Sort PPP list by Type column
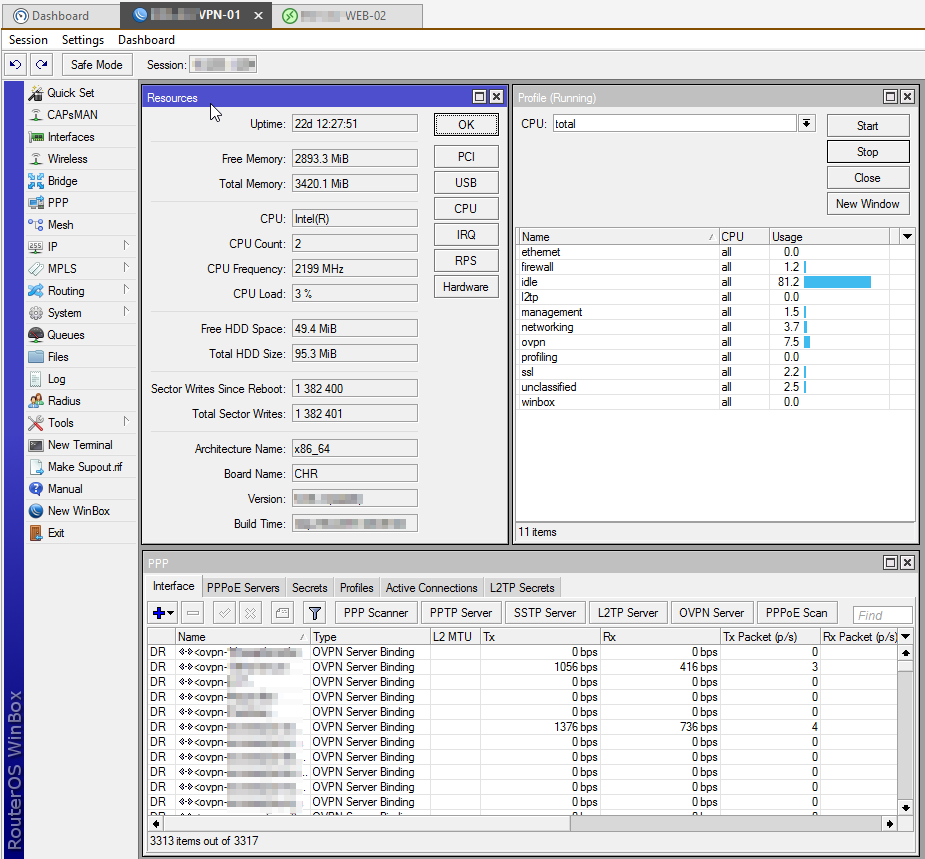The height and width of the screenshot is (859, 925). coord(370,637)
